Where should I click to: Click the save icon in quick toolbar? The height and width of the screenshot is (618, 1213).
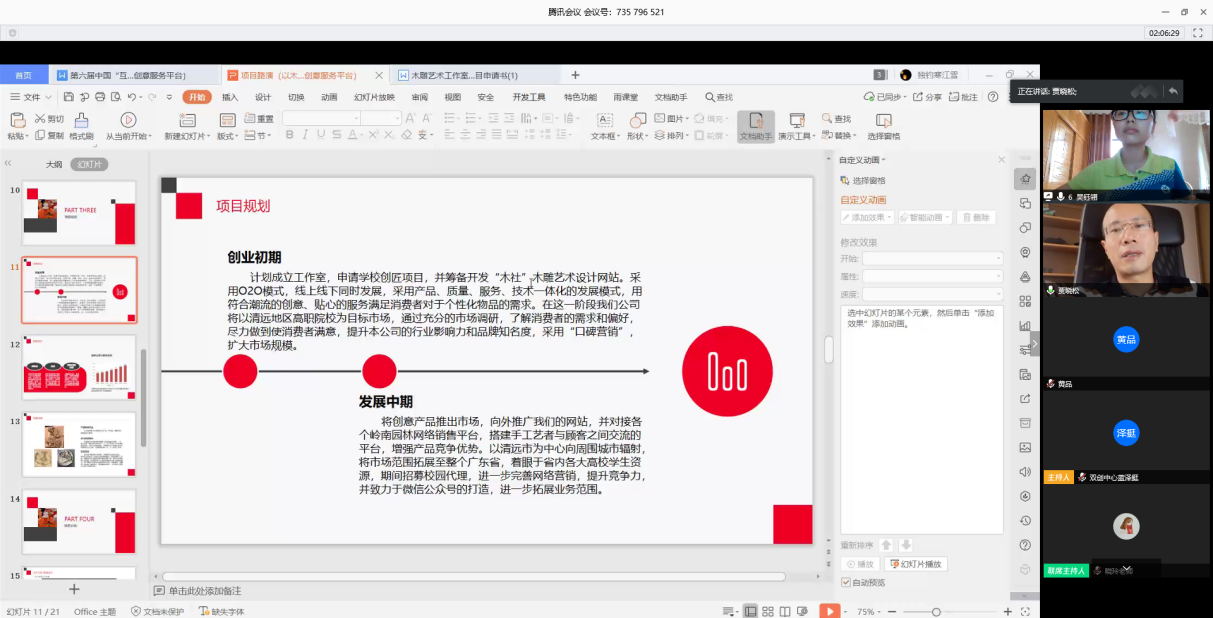(x=68, y=97)
